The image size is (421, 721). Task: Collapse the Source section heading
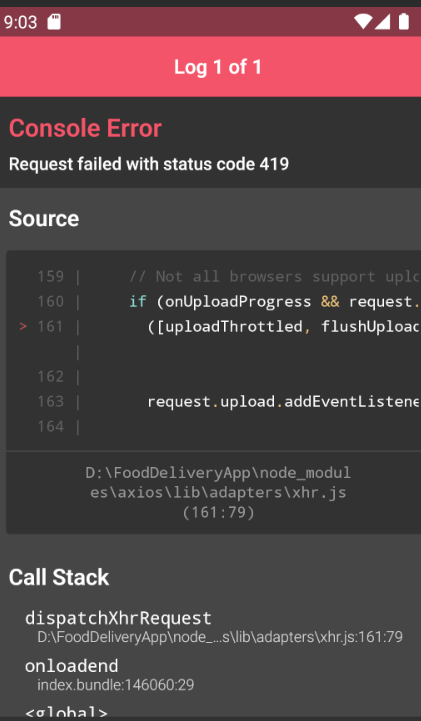[44, 218]
